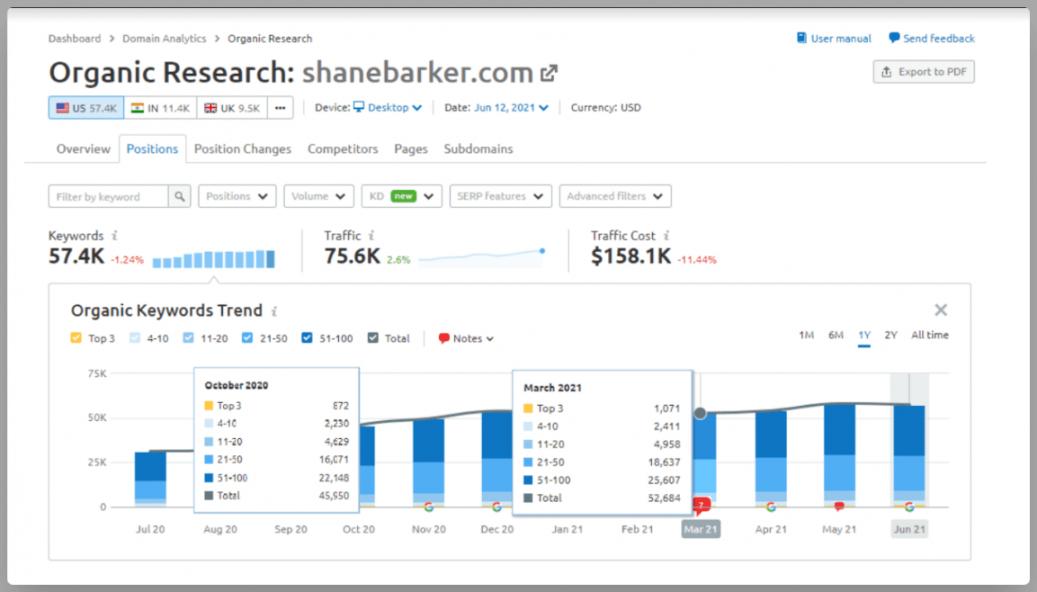Click the Google update icon under Dec 20
The height and width of the screenshot is (592, 1037).
coord(497,507)
